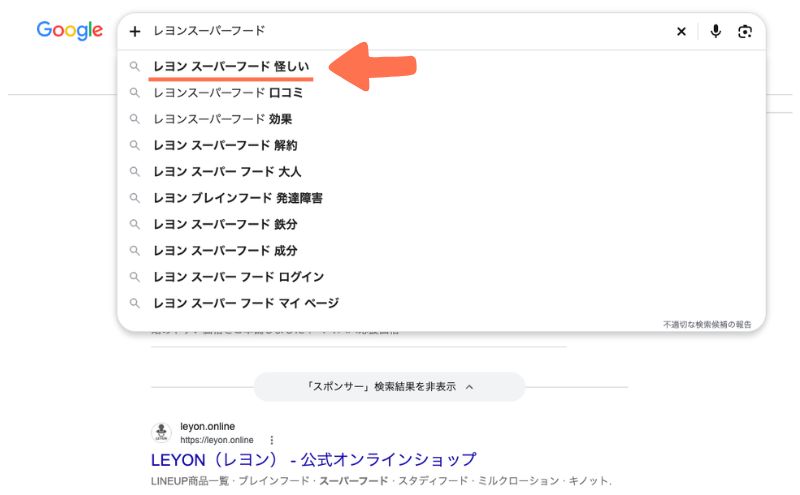Start voice search with microphone icon
Viewport: 800px width, 495px height.
tap(716, 31)
